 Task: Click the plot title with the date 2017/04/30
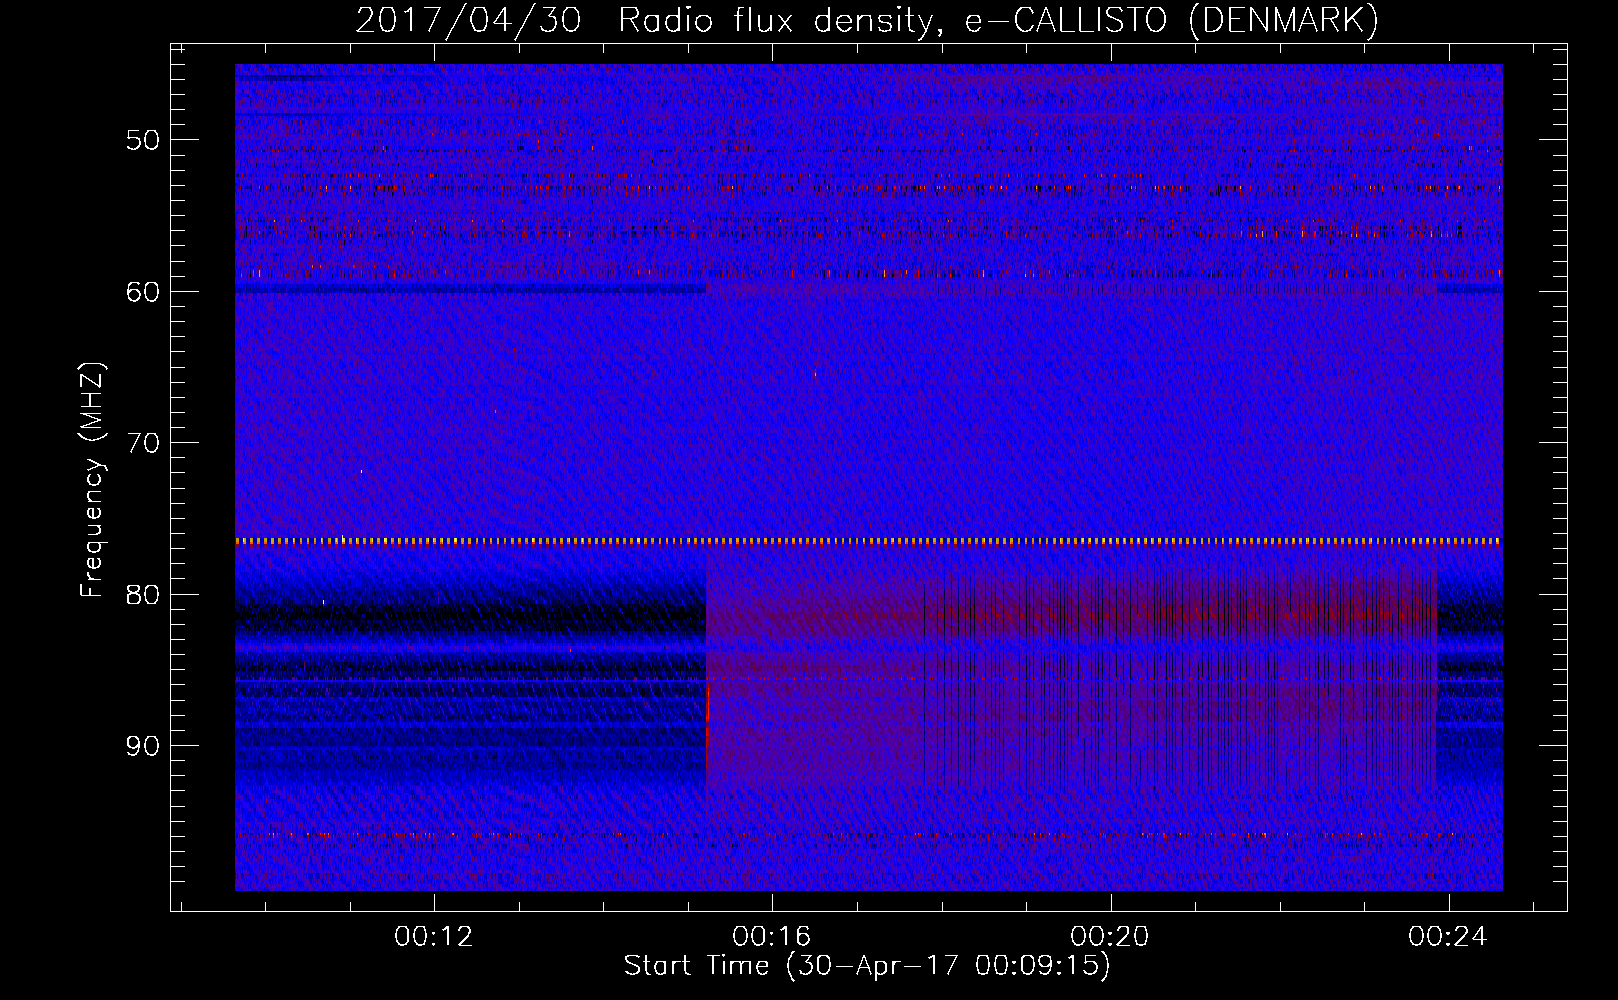click(x=867, y=21)
